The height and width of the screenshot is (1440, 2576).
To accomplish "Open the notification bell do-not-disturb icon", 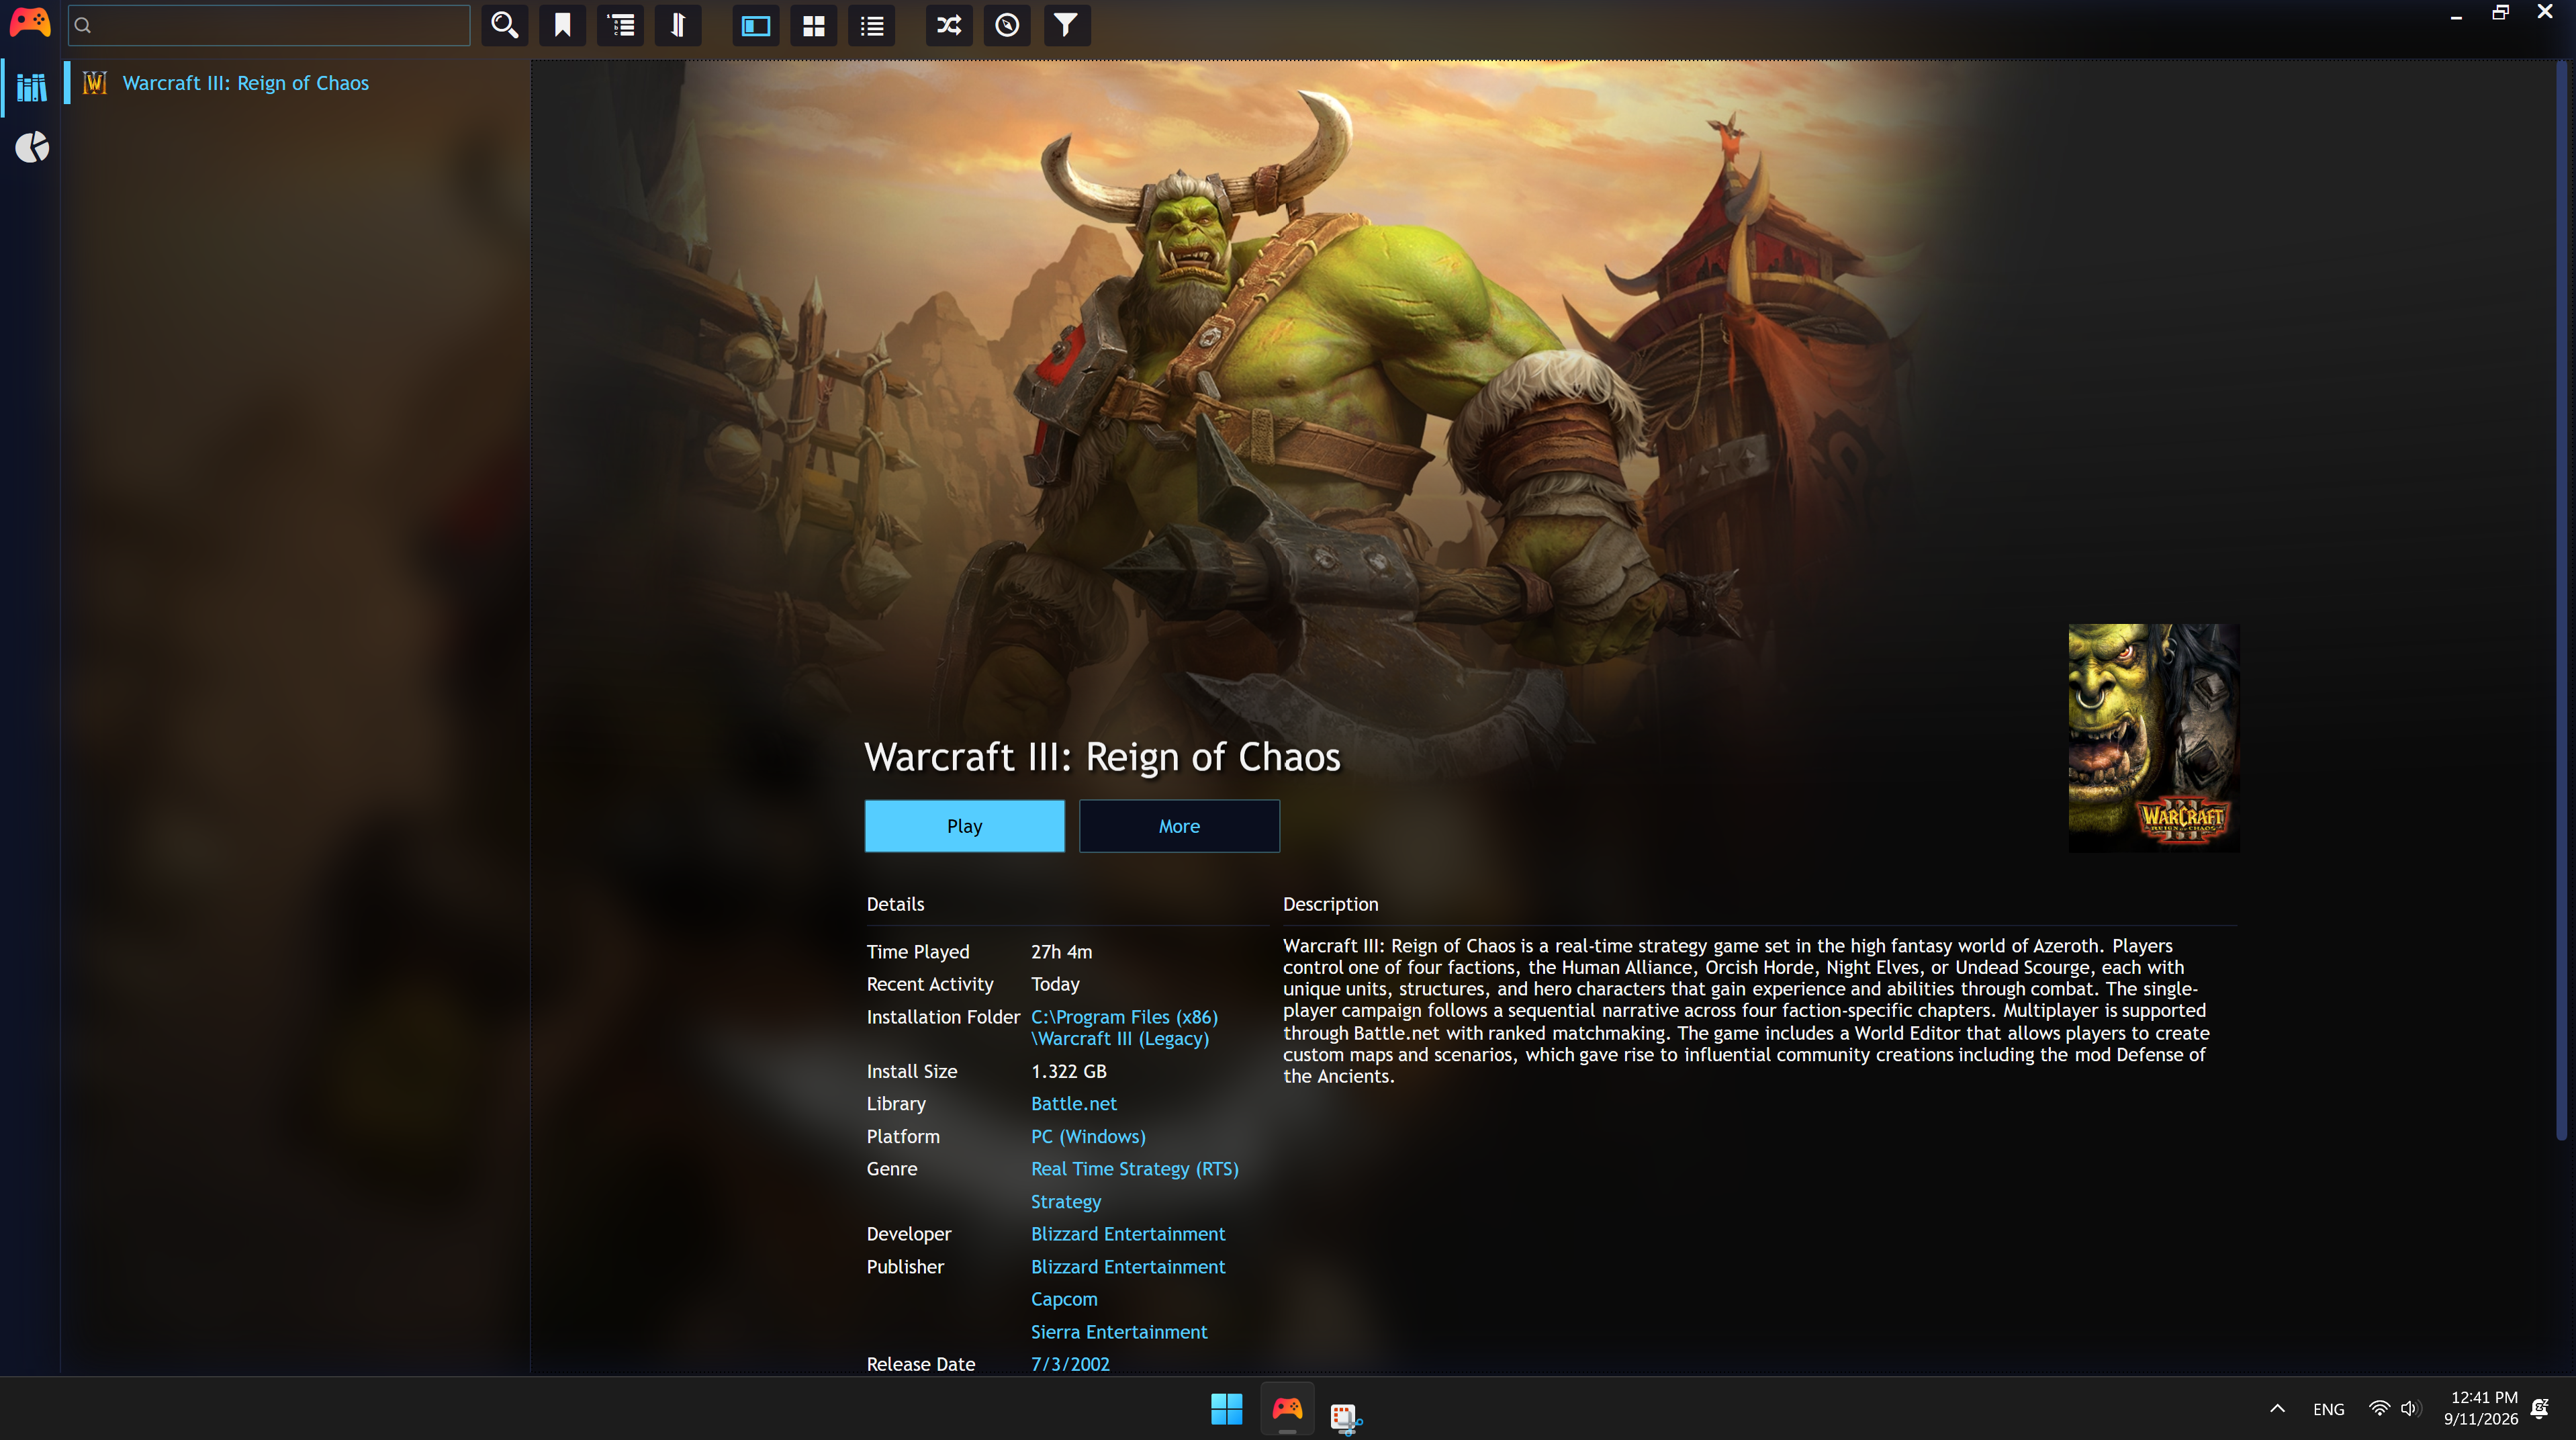I will [2540, 1409].
